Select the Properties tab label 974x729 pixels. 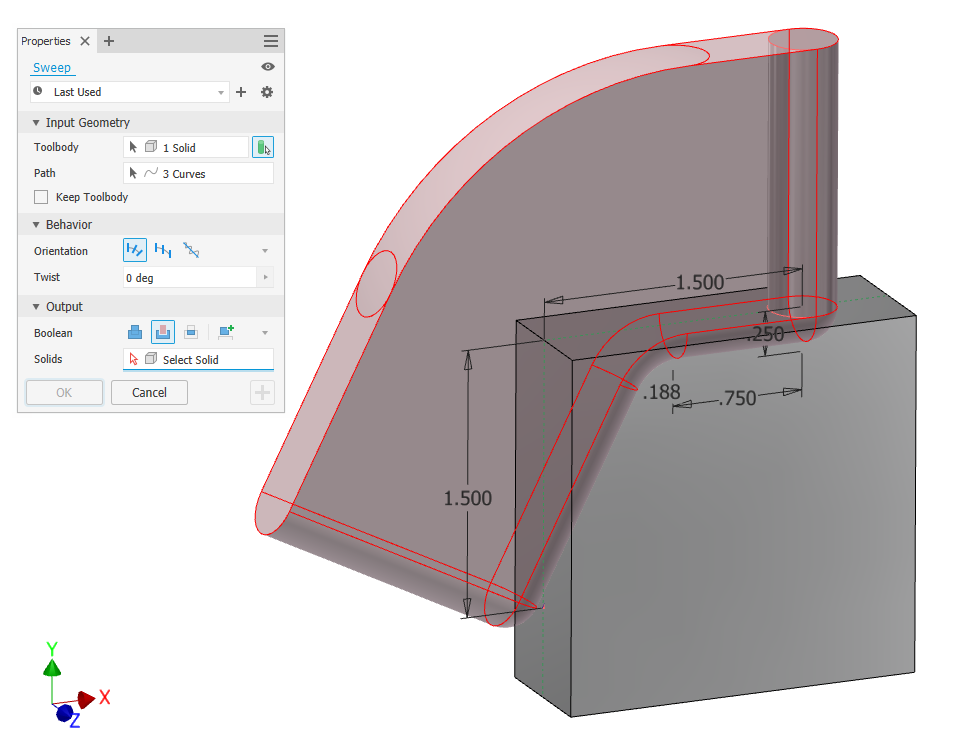click(45, 41)
